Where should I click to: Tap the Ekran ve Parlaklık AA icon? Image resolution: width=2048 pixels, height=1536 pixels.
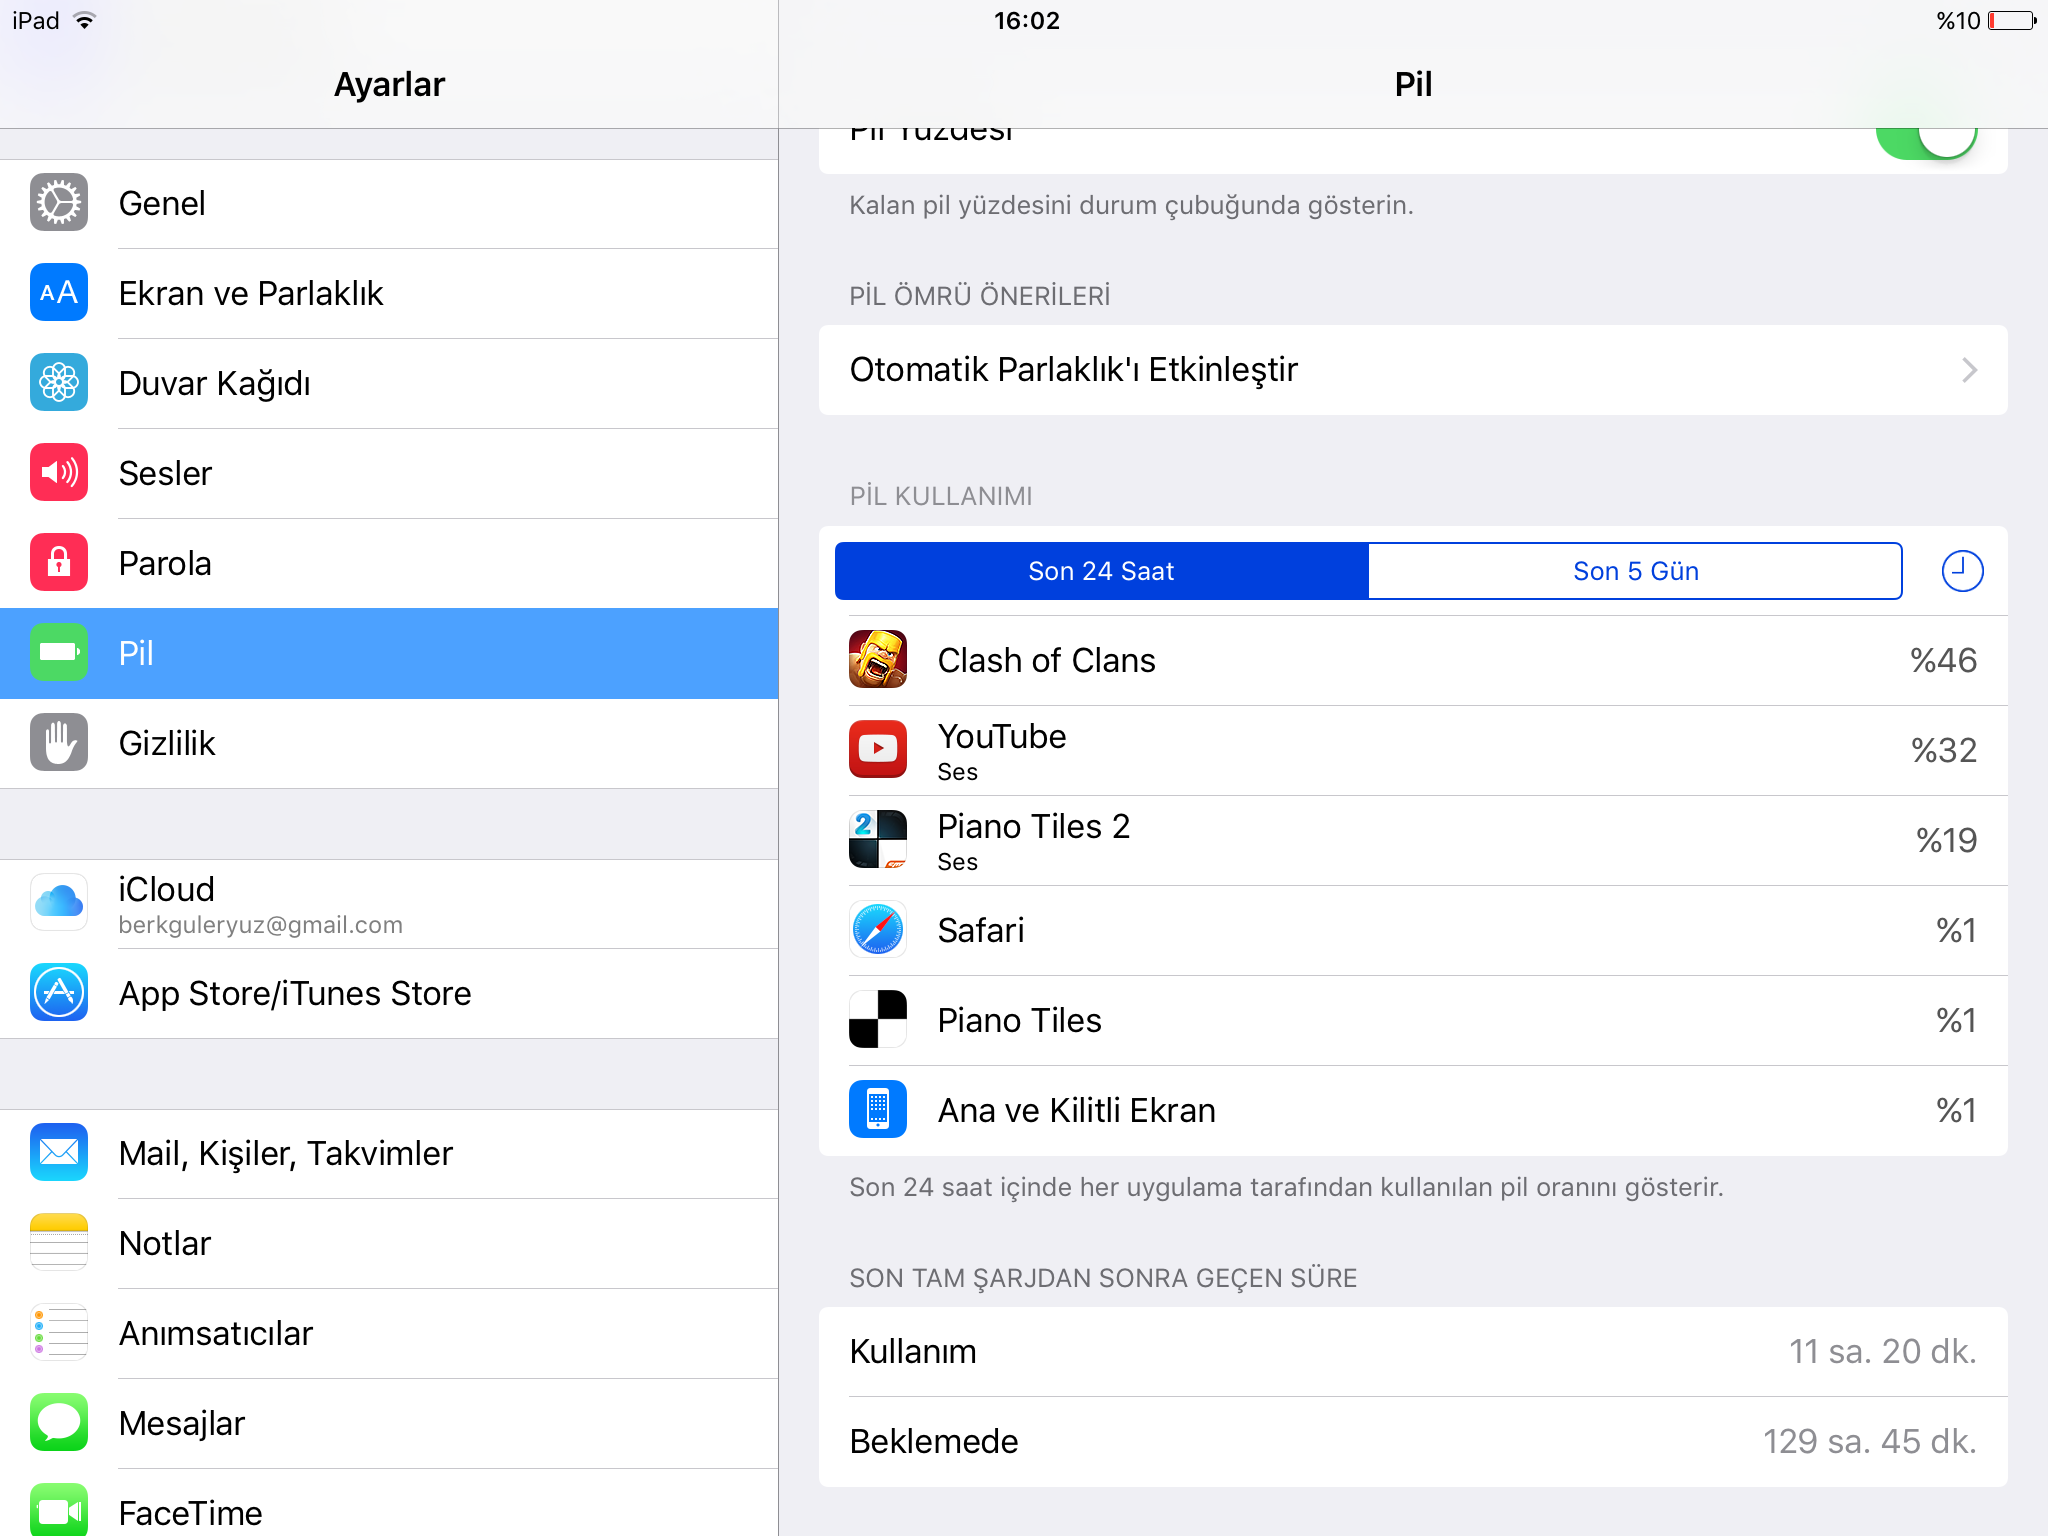59,293
